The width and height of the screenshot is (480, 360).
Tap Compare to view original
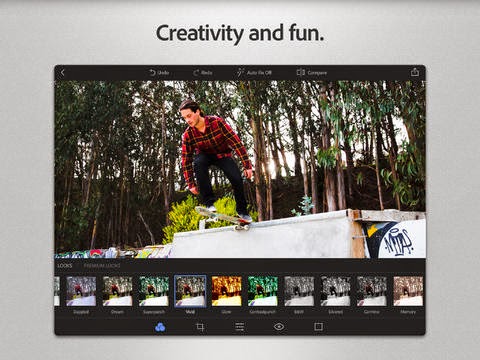(312, 72)
